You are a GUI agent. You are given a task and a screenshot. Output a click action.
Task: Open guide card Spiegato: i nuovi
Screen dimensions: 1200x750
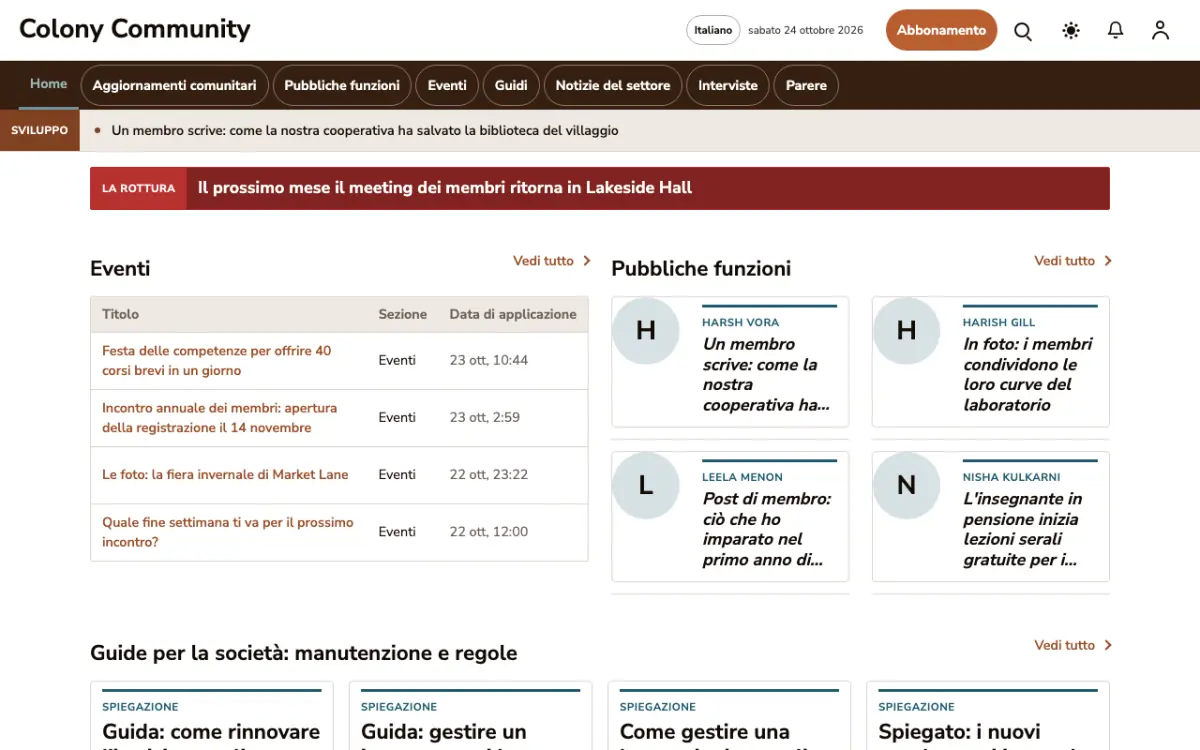point(960,733)
